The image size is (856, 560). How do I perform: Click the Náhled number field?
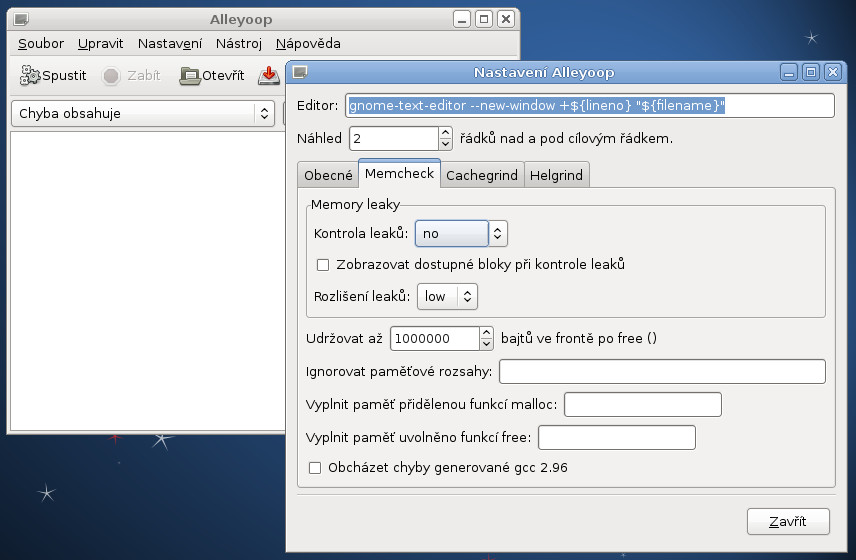point(394,139)
